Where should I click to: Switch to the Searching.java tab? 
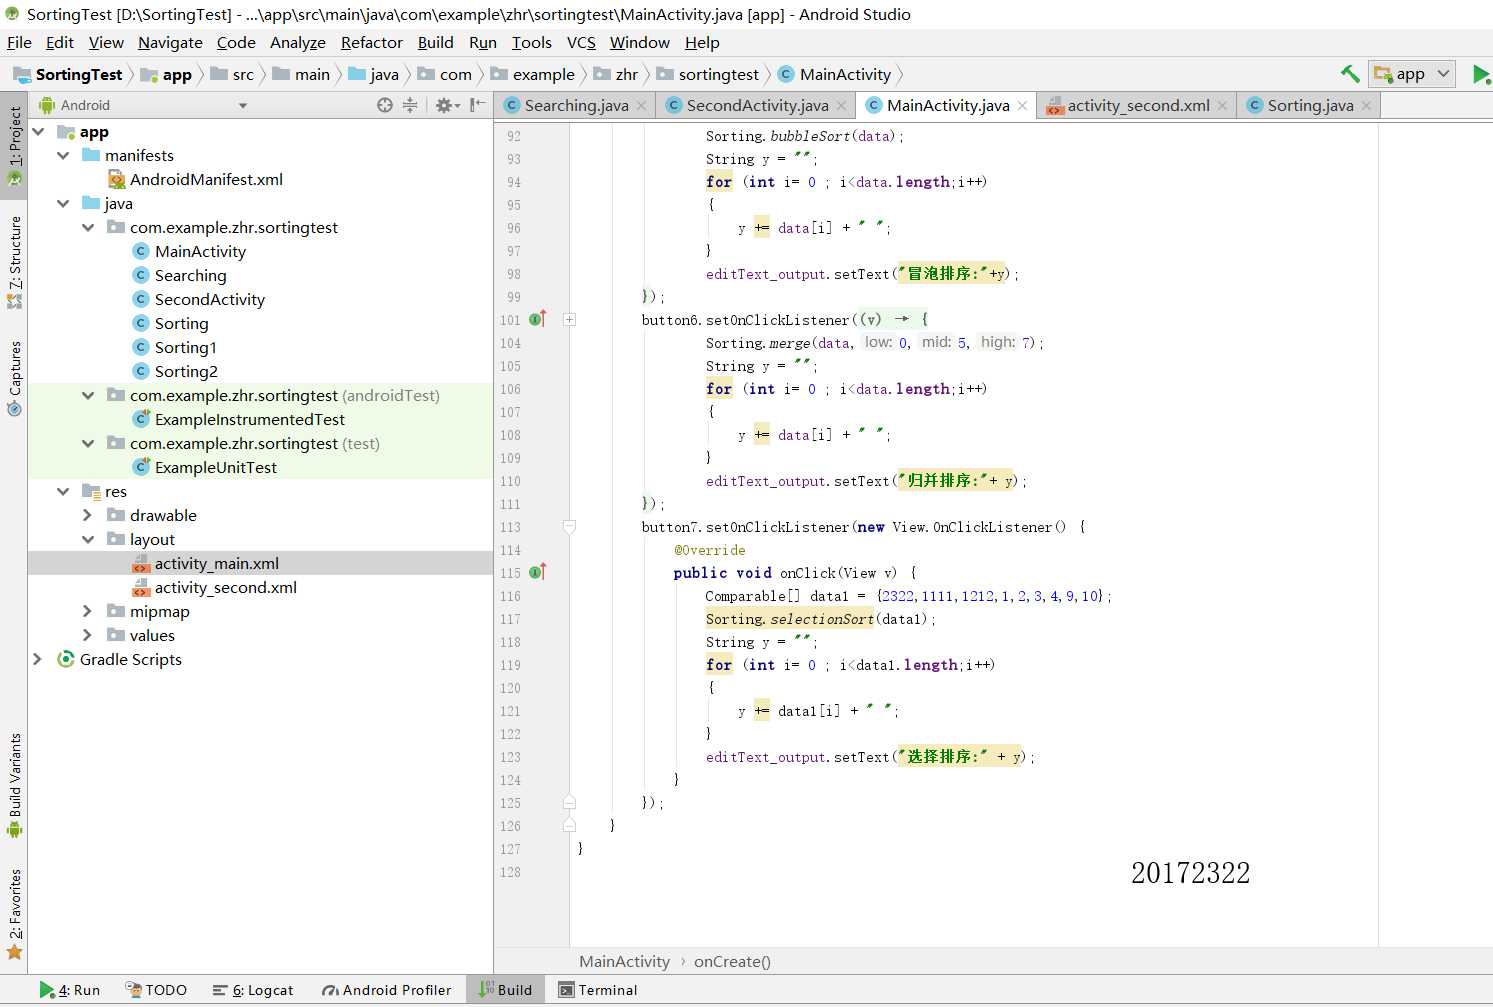pyautogui.click(x=576, y=106)
